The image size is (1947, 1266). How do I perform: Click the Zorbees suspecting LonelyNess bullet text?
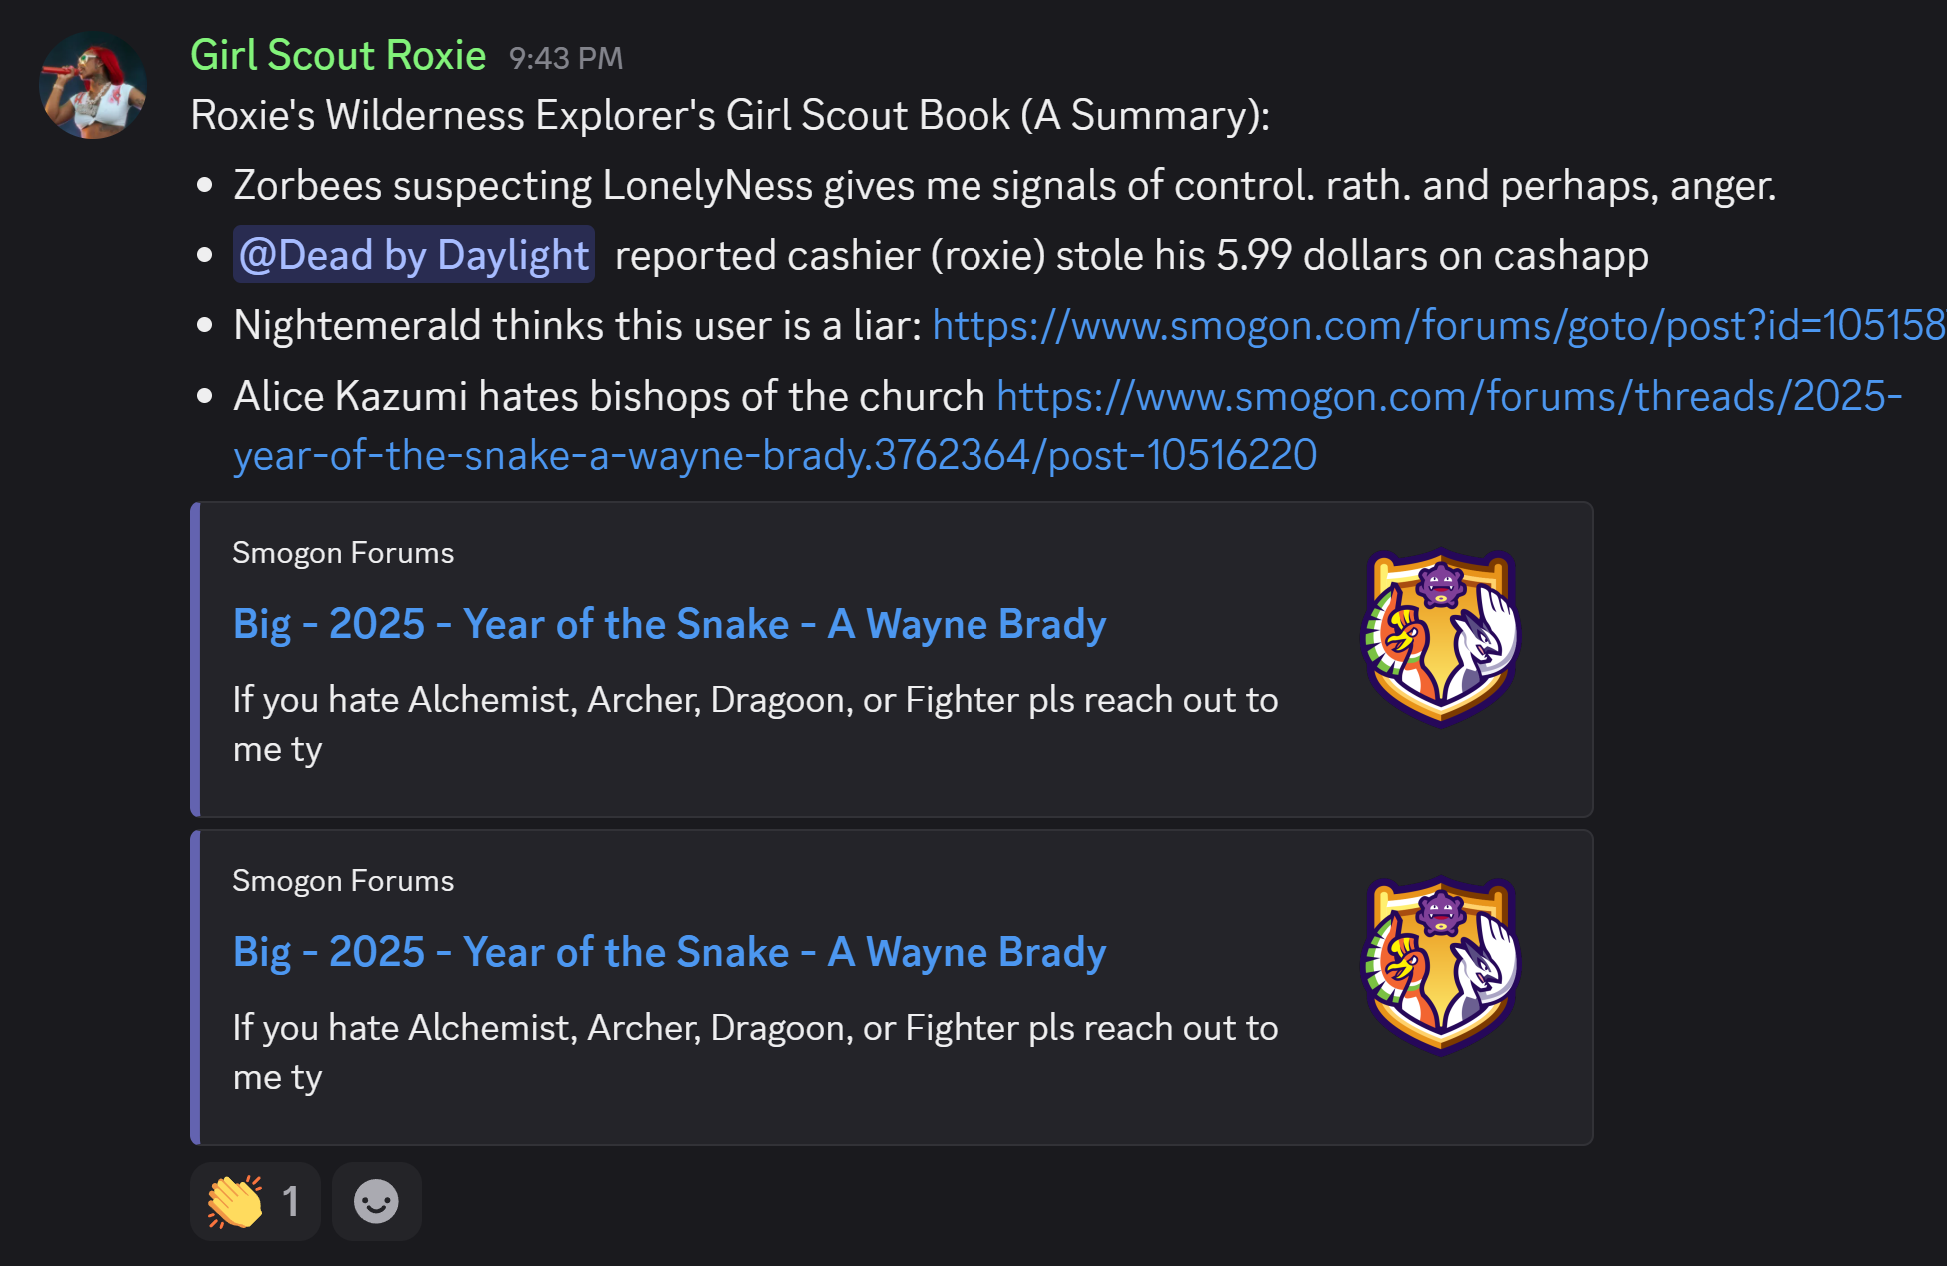[x=1004, y=186]
